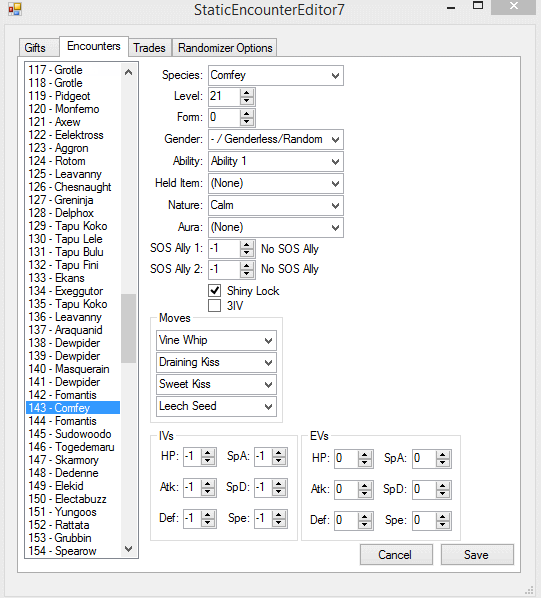This screenshot has height=598, width=541.
Task: Increase the SpA EV spinner
Action: tap(443, 455)
